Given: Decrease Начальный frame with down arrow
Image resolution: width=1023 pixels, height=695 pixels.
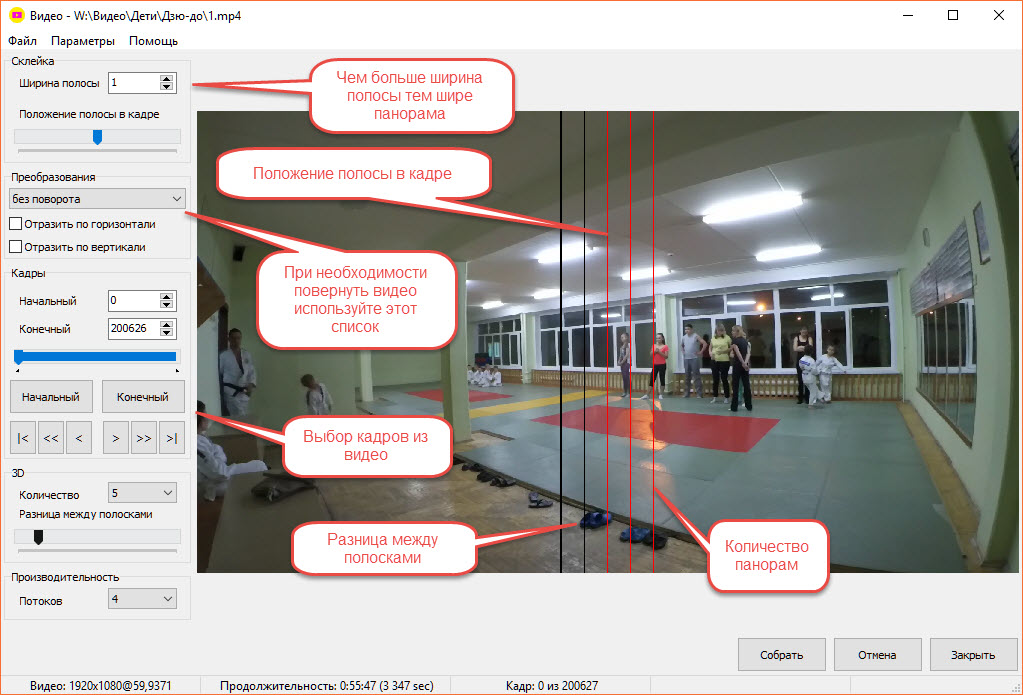Looking at the screenshot, I should pos(167,305).
